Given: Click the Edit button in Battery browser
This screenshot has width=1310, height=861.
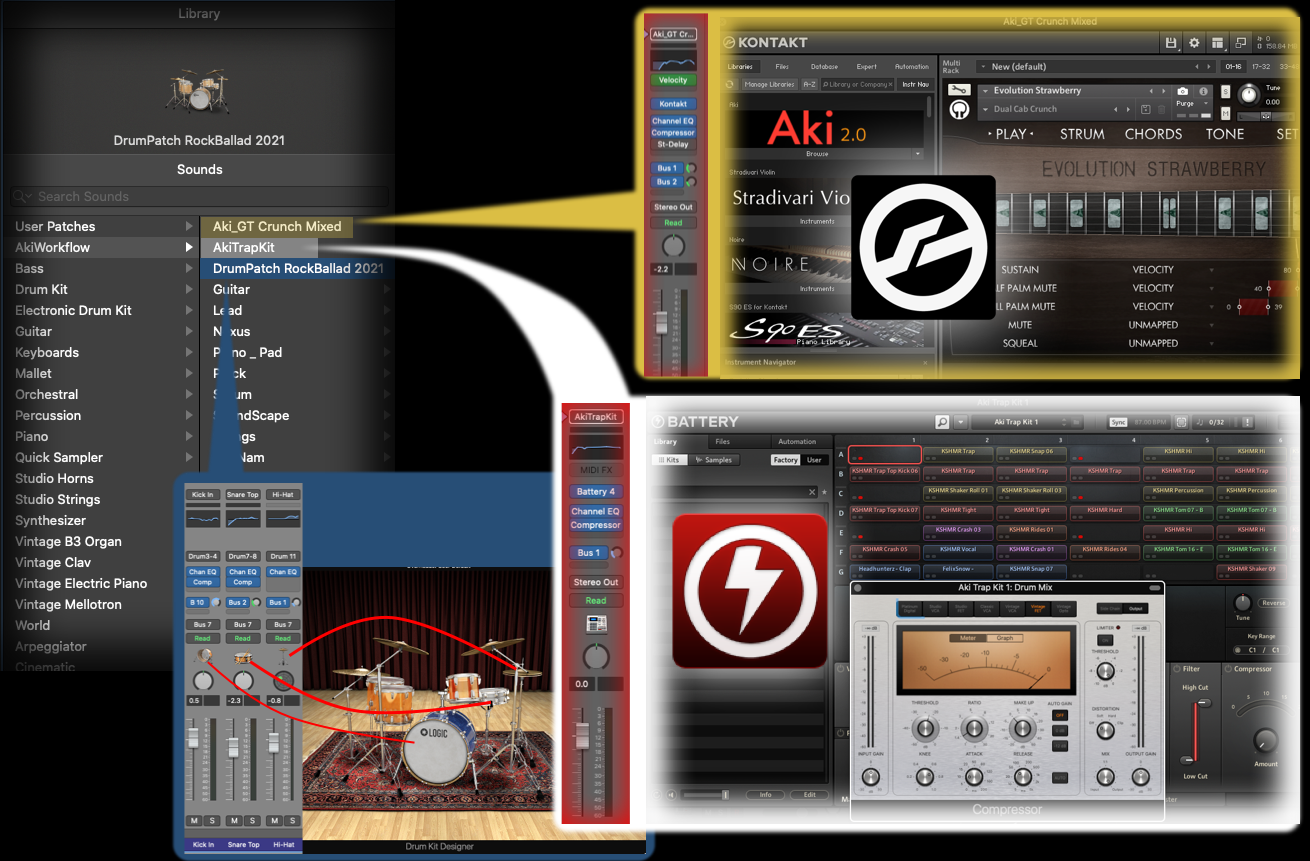Looking at the screenshot, I should [x=809, y=795].
